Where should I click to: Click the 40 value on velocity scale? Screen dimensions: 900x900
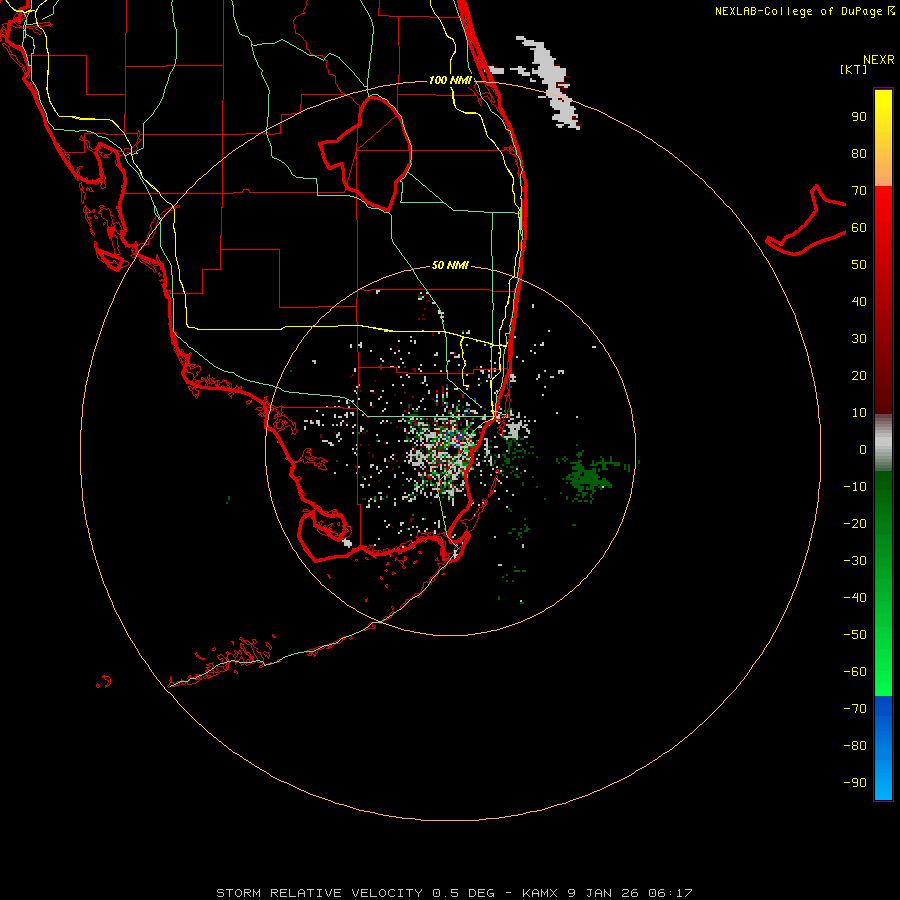pos(859,301)
